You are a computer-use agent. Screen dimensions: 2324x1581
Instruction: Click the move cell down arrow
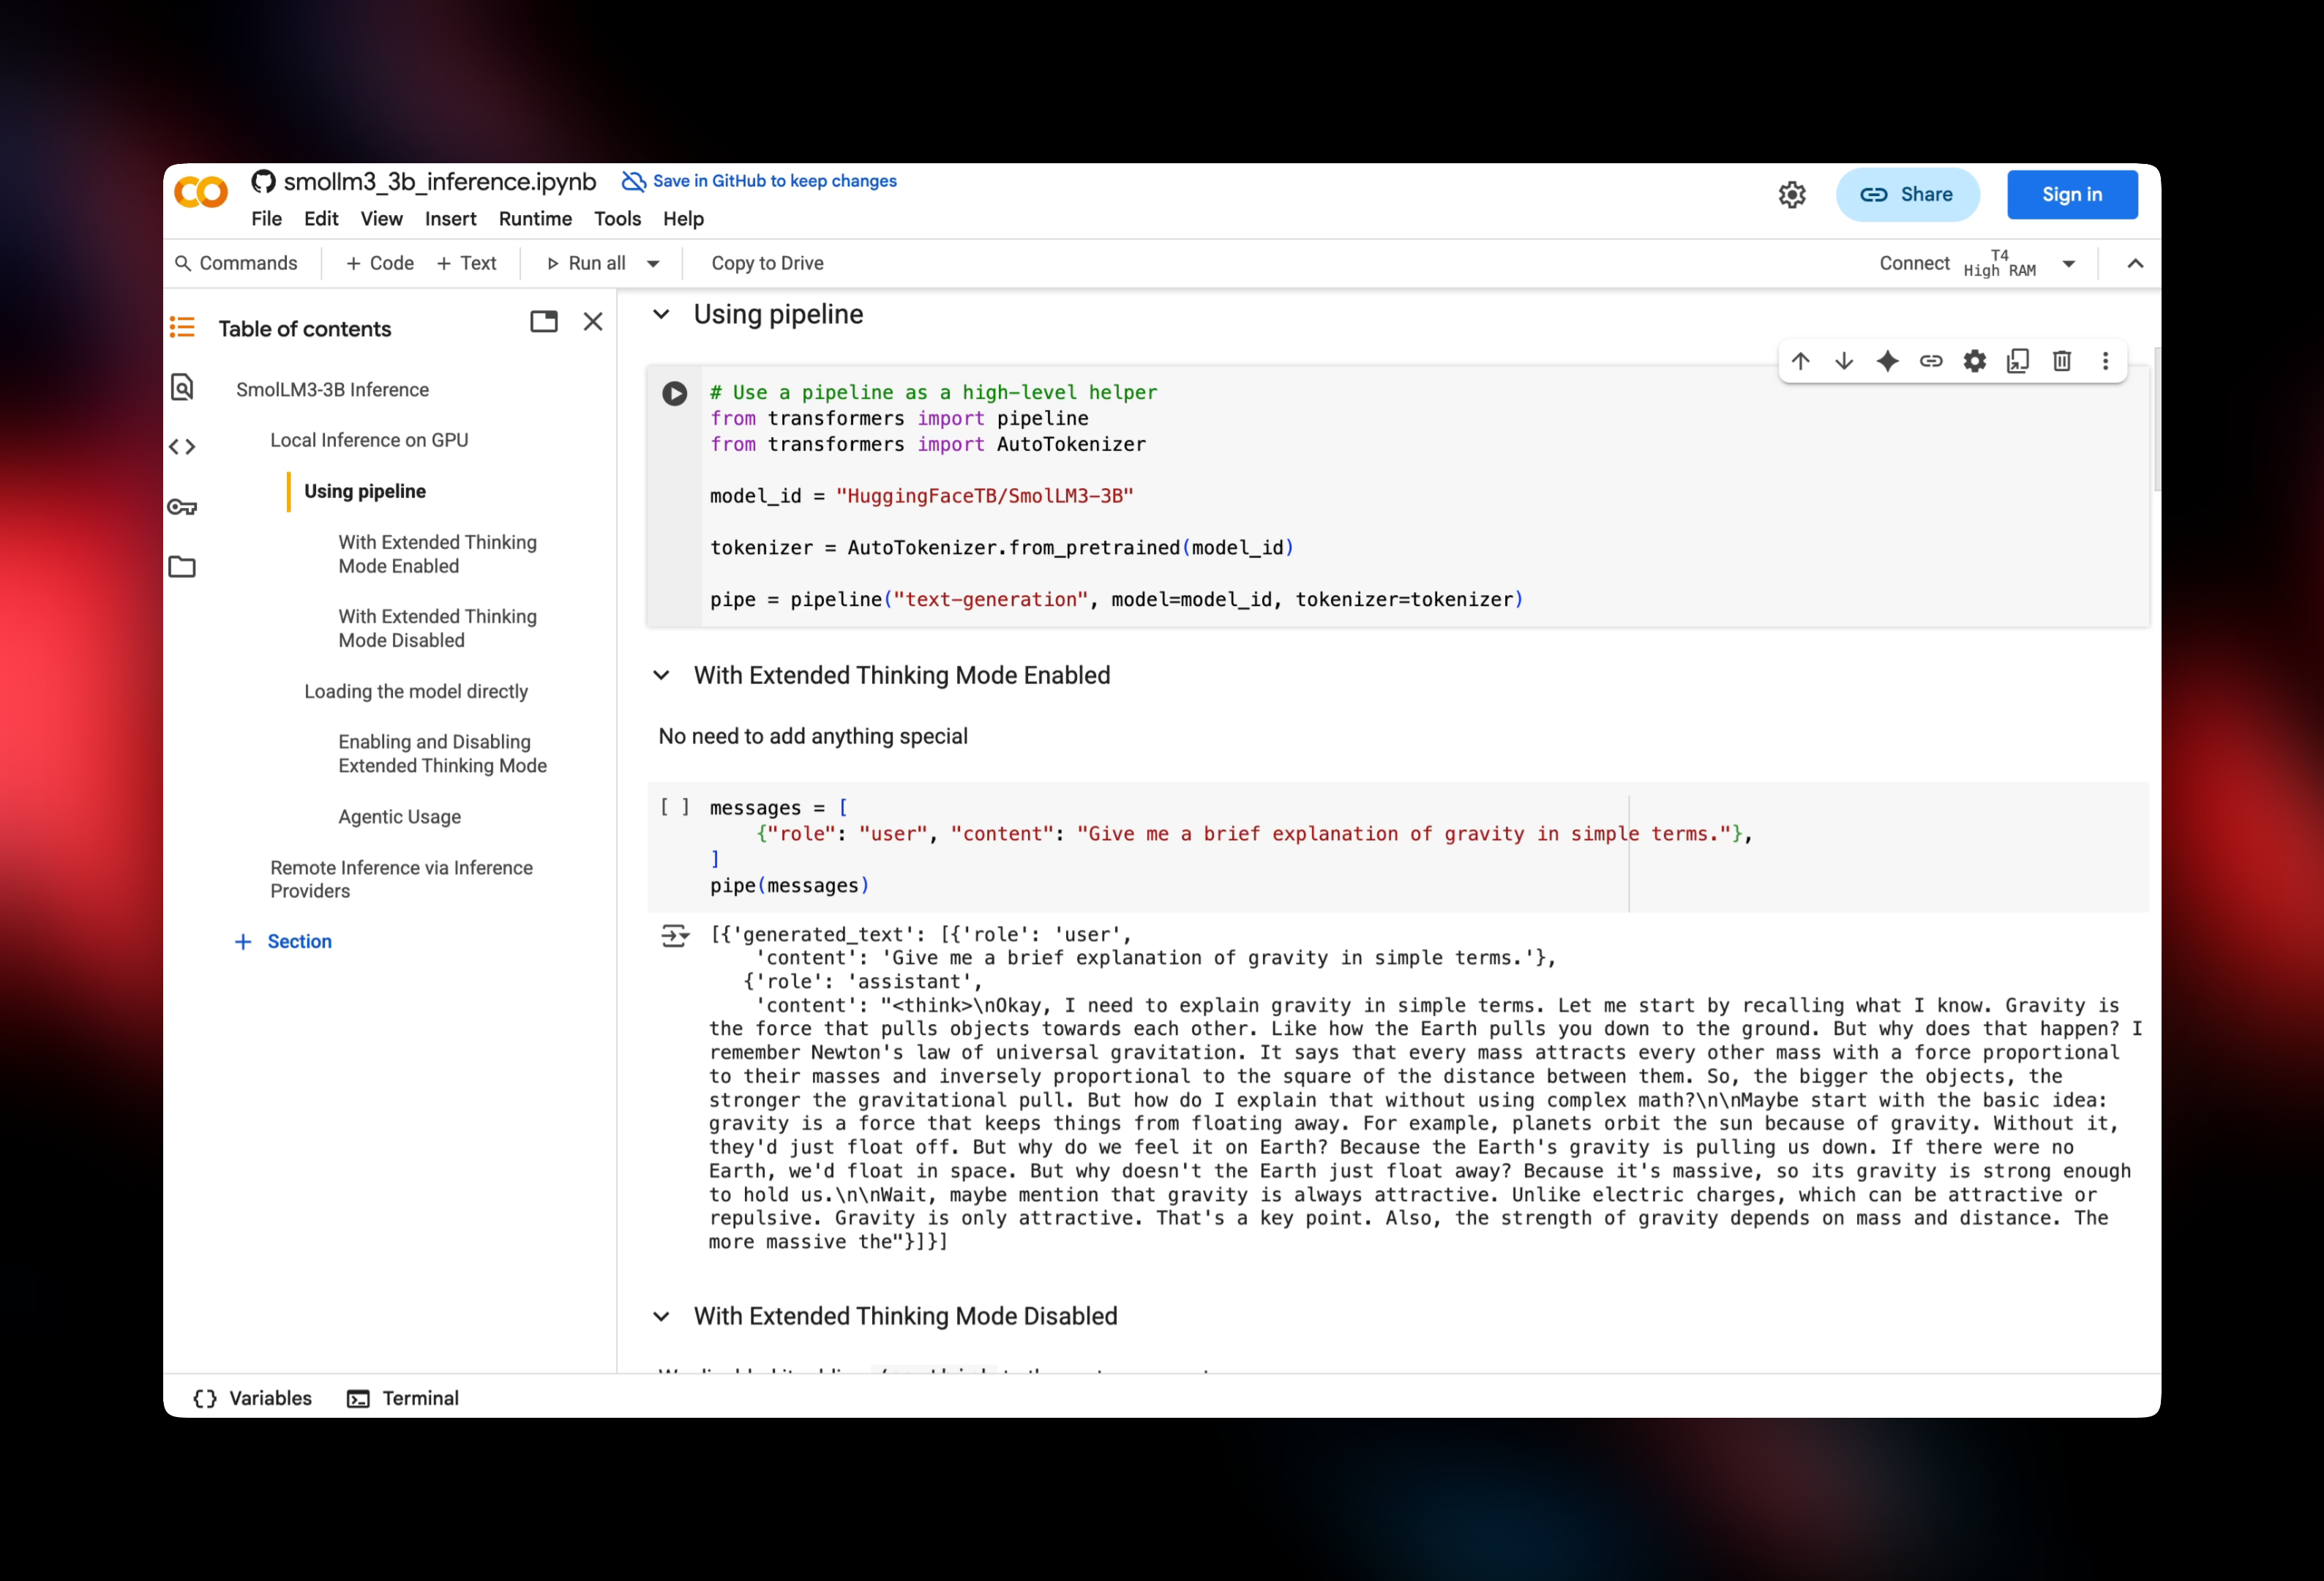[x=1844, y=361]
